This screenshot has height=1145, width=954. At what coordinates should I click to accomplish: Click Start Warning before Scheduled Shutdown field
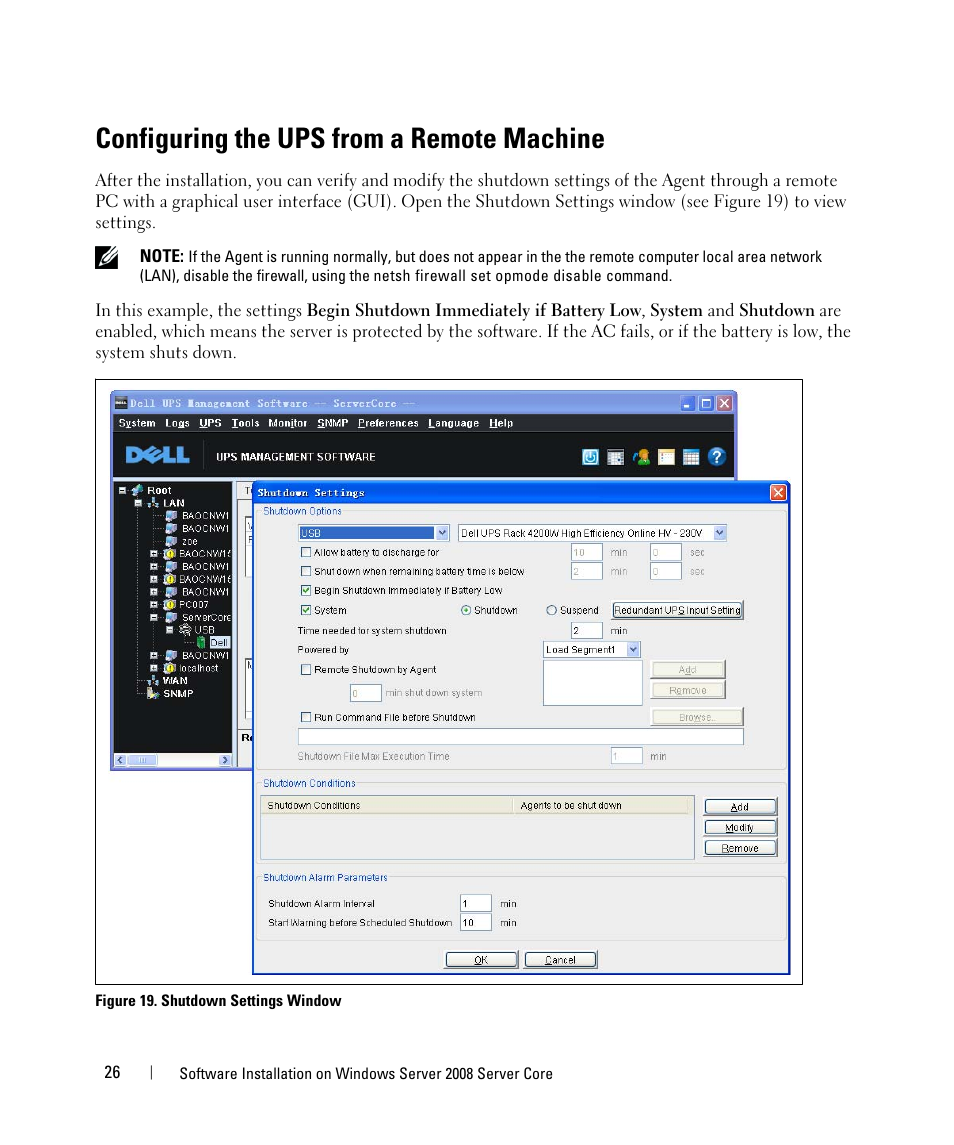(x=476, y=922)
